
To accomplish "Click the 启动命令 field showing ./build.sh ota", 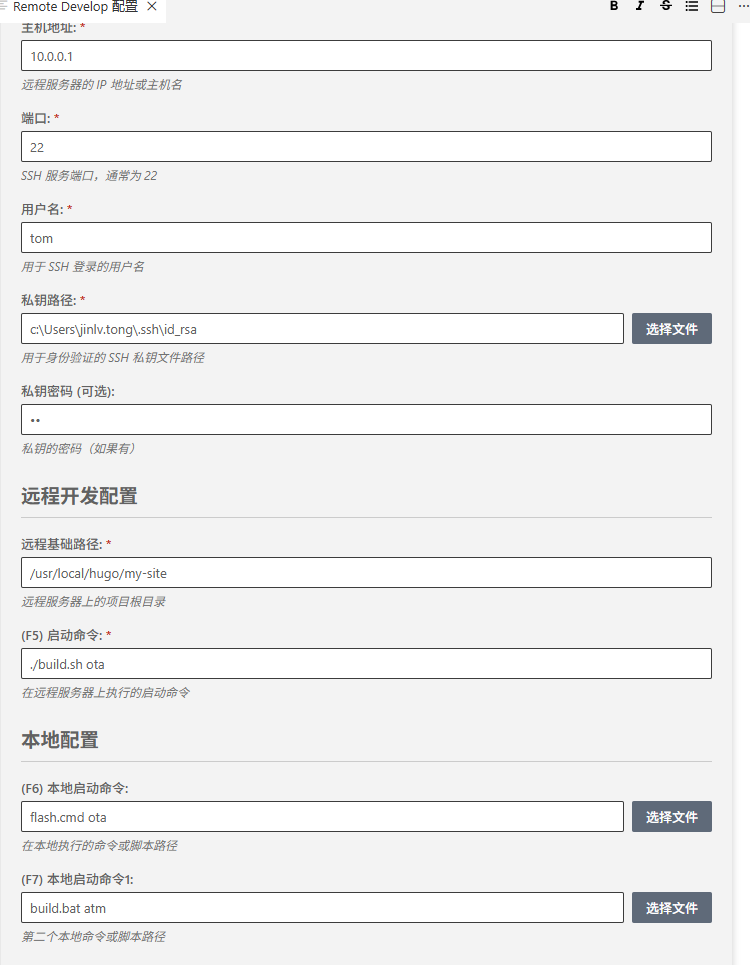I will [366, 663].
